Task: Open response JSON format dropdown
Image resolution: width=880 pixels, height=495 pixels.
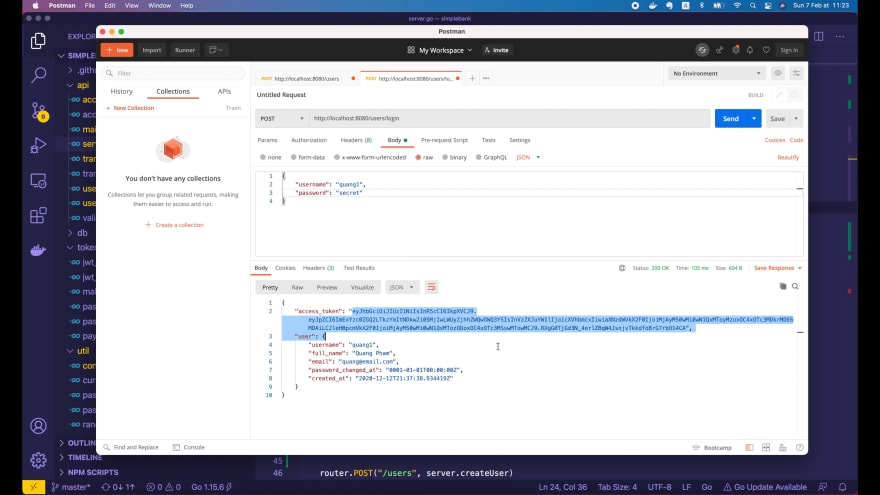Action: 401,287
